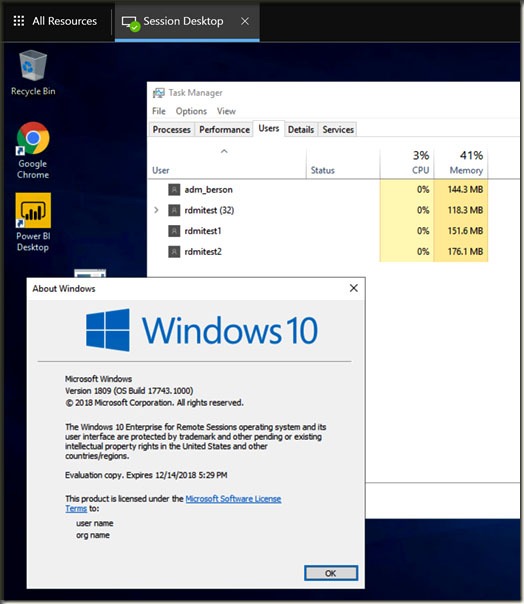Switch to the Details tab
The image size is (524, 604).
click(301, 129)
